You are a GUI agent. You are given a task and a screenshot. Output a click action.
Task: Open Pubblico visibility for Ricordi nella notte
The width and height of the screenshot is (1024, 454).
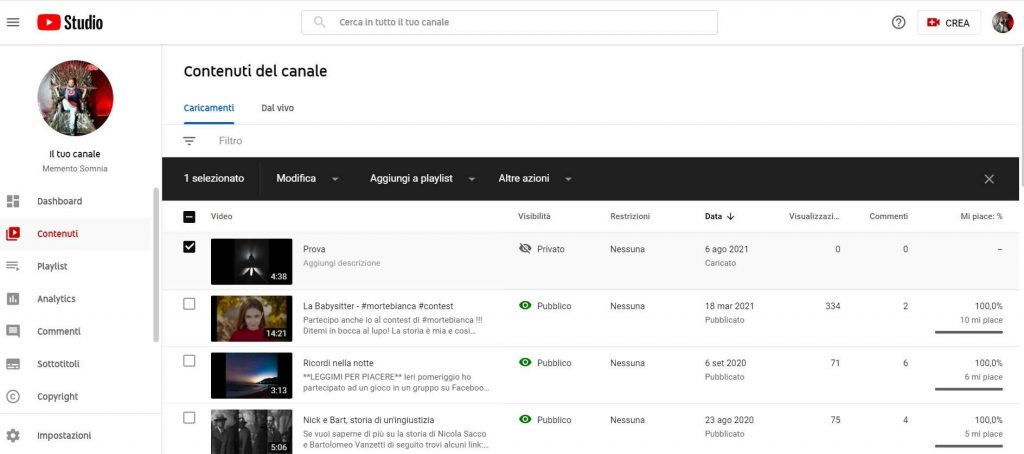click(554, 363)
